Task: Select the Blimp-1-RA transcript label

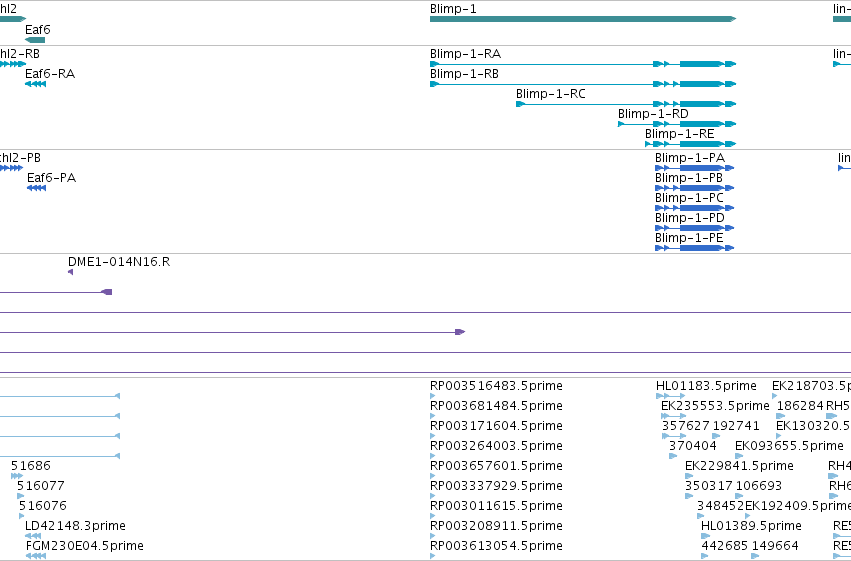Action: (x=465, y=54)
